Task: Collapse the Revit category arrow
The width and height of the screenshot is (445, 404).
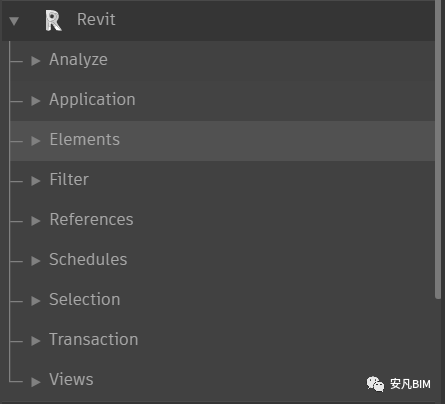Action: coord(14,21)
